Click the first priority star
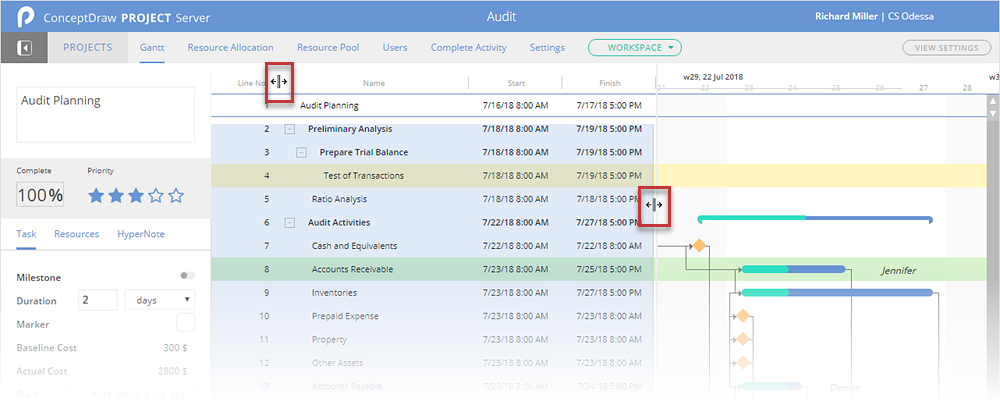 pyautogui.click(x=97, y=196)
